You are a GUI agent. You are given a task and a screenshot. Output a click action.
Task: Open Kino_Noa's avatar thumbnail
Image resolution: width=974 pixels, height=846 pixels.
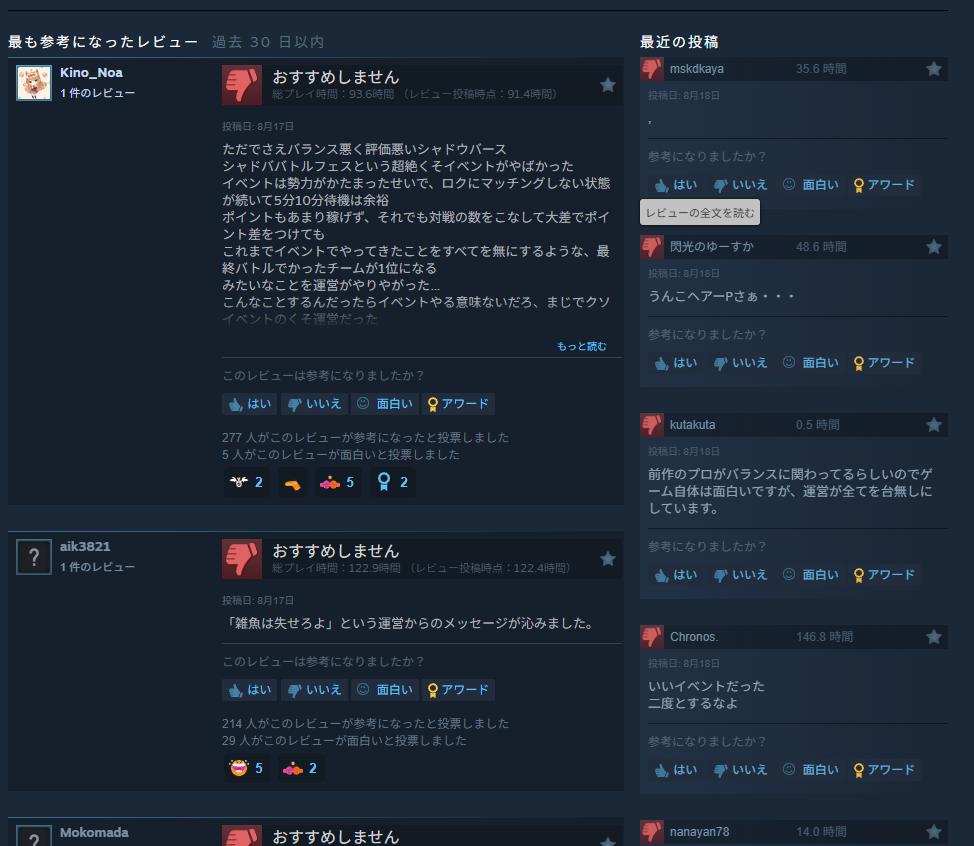point(34,83)
